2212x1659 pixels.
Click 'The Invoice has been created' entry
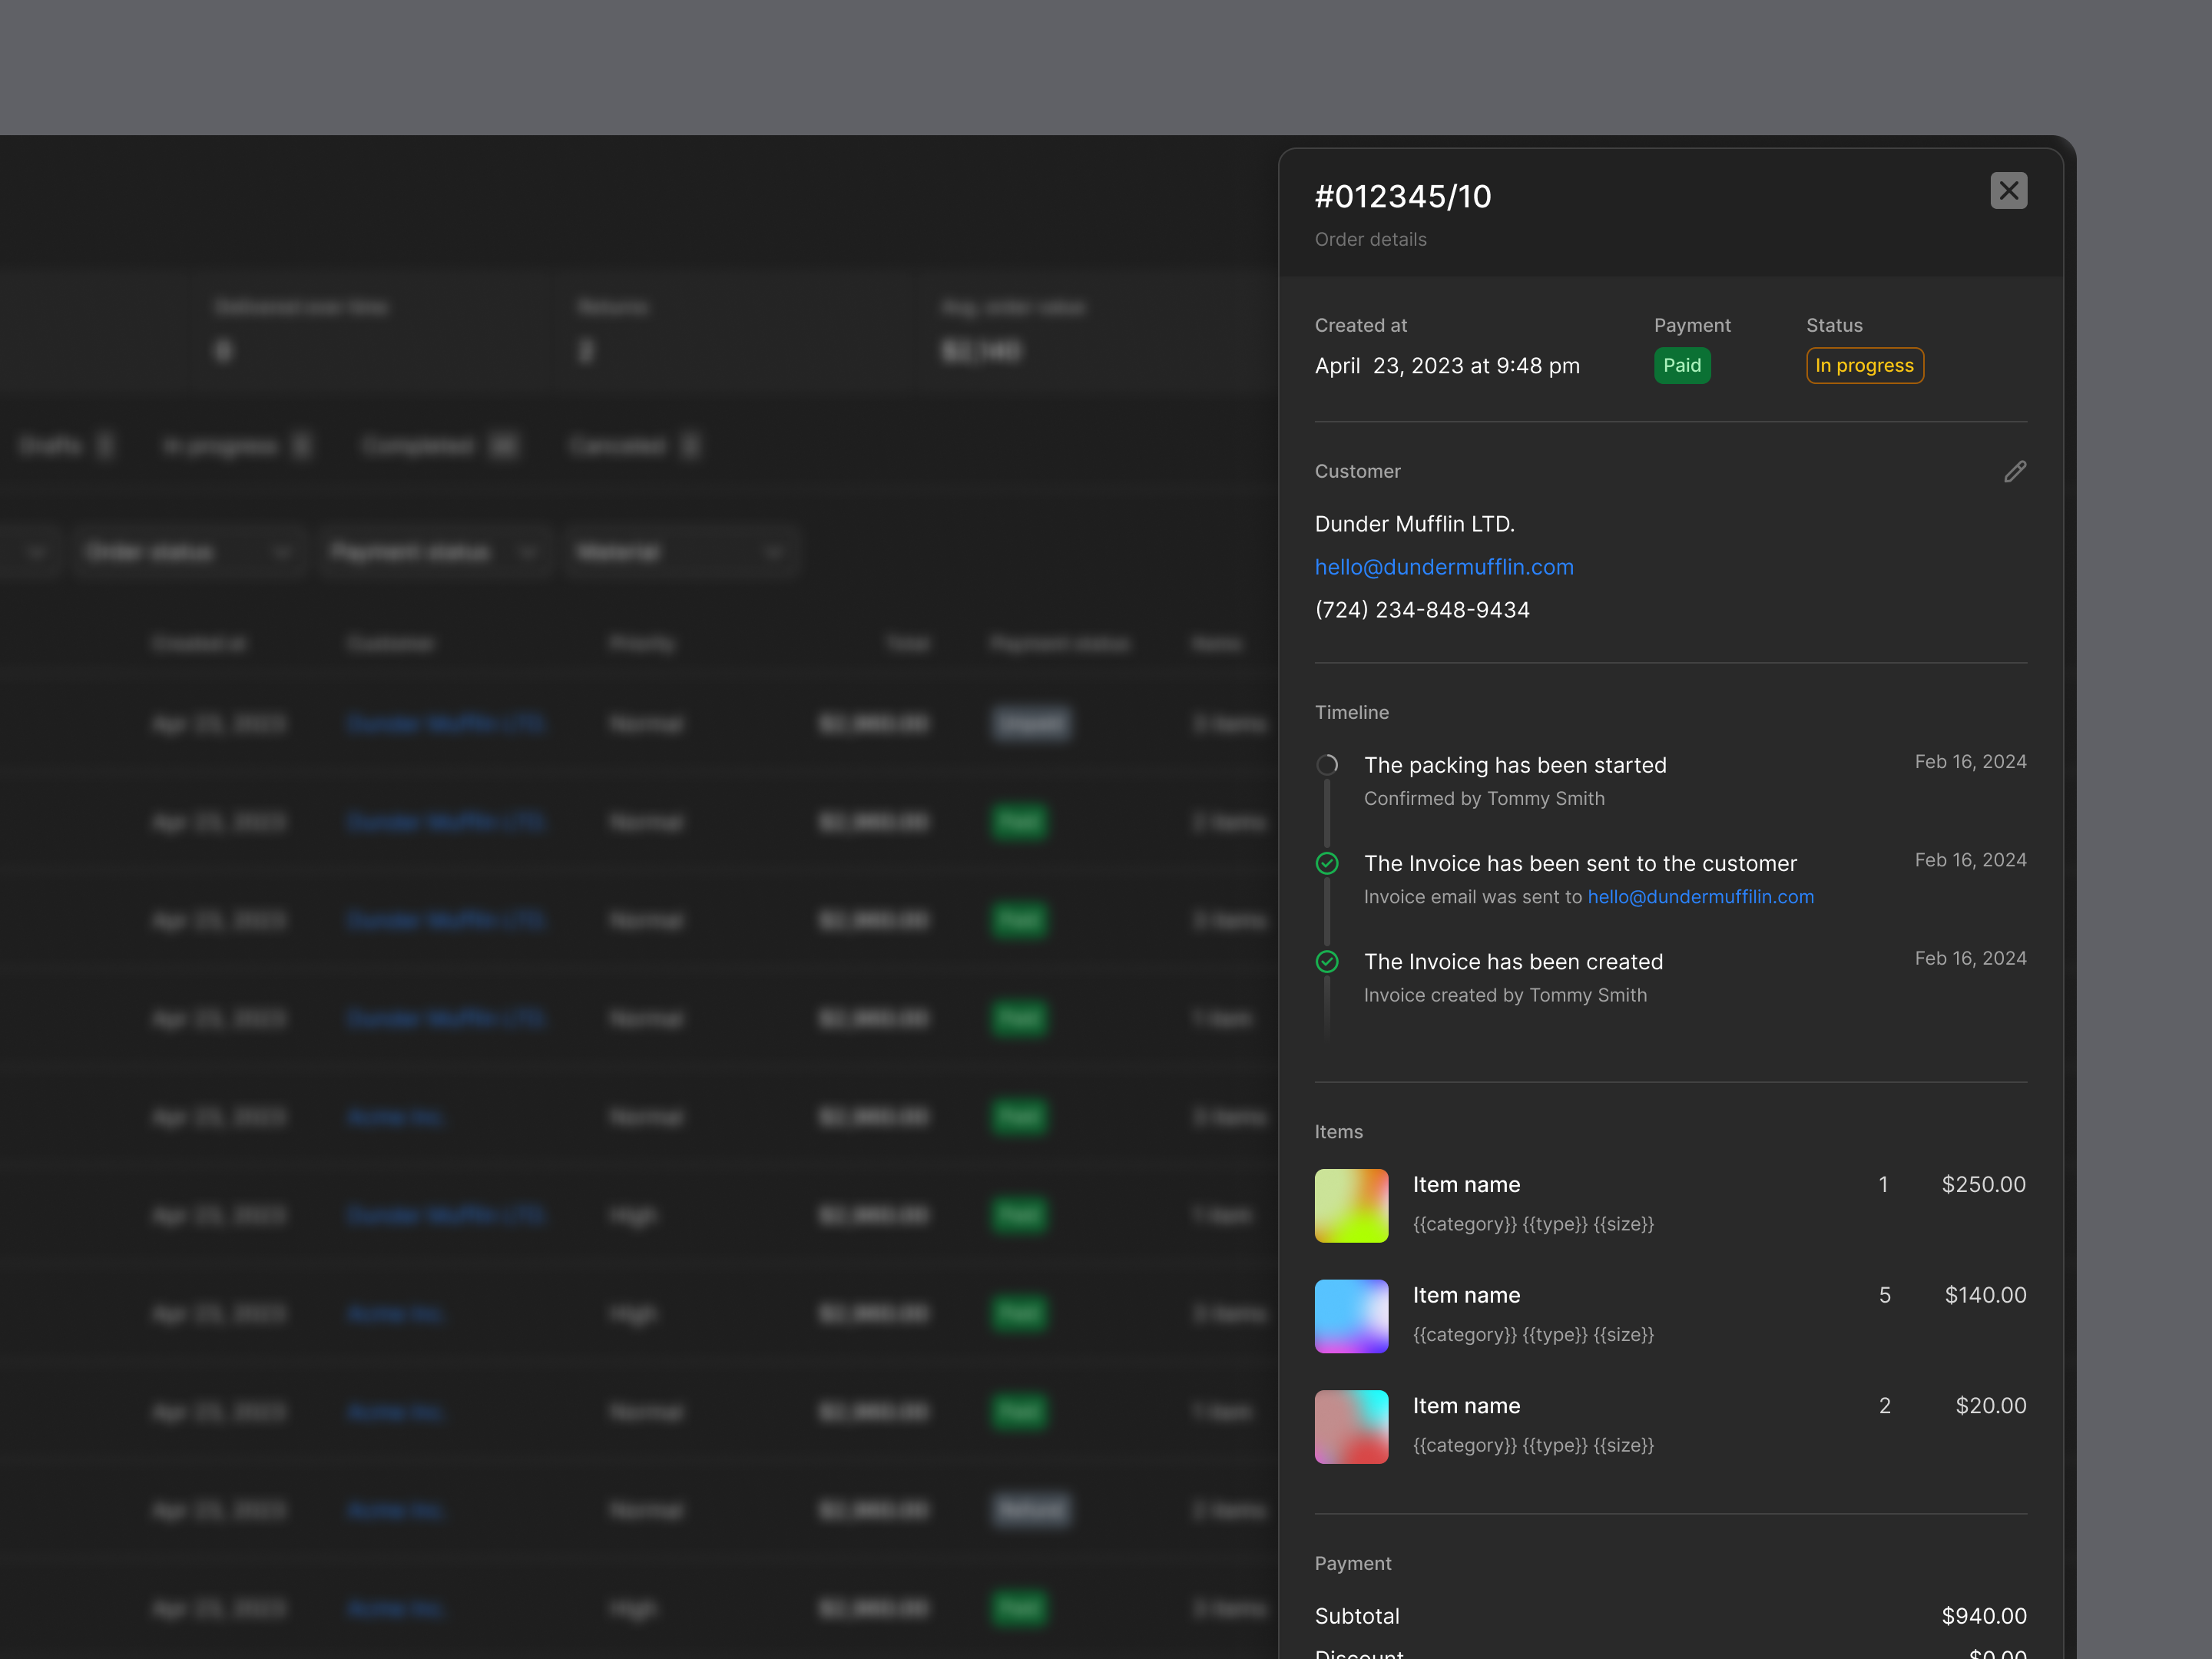[x=1513, y=962]
